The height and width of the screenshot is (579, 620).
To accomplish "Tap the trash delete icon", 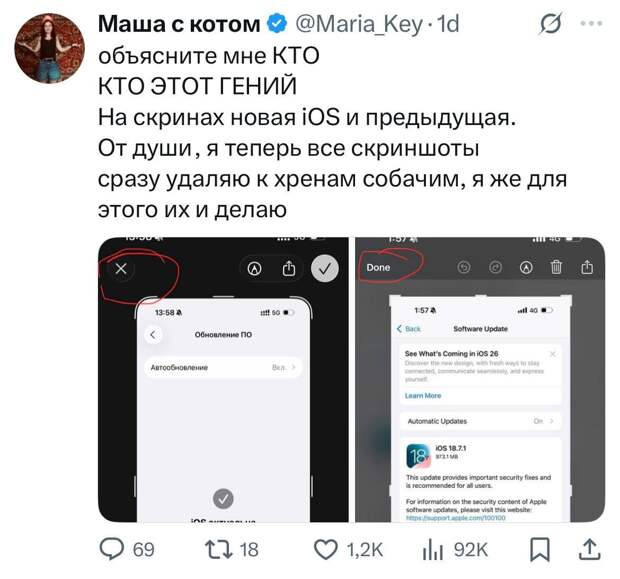I will click(556, 268).
